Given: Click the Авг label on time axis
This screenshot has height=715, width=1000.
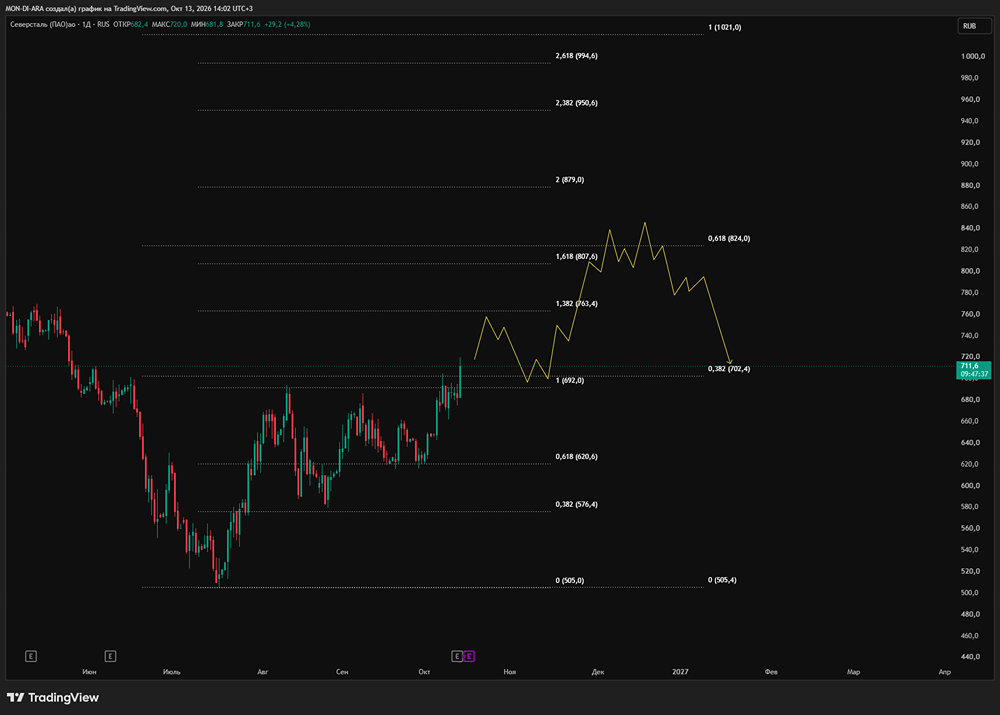Looking at the screenshot, I should pos(263,672).
